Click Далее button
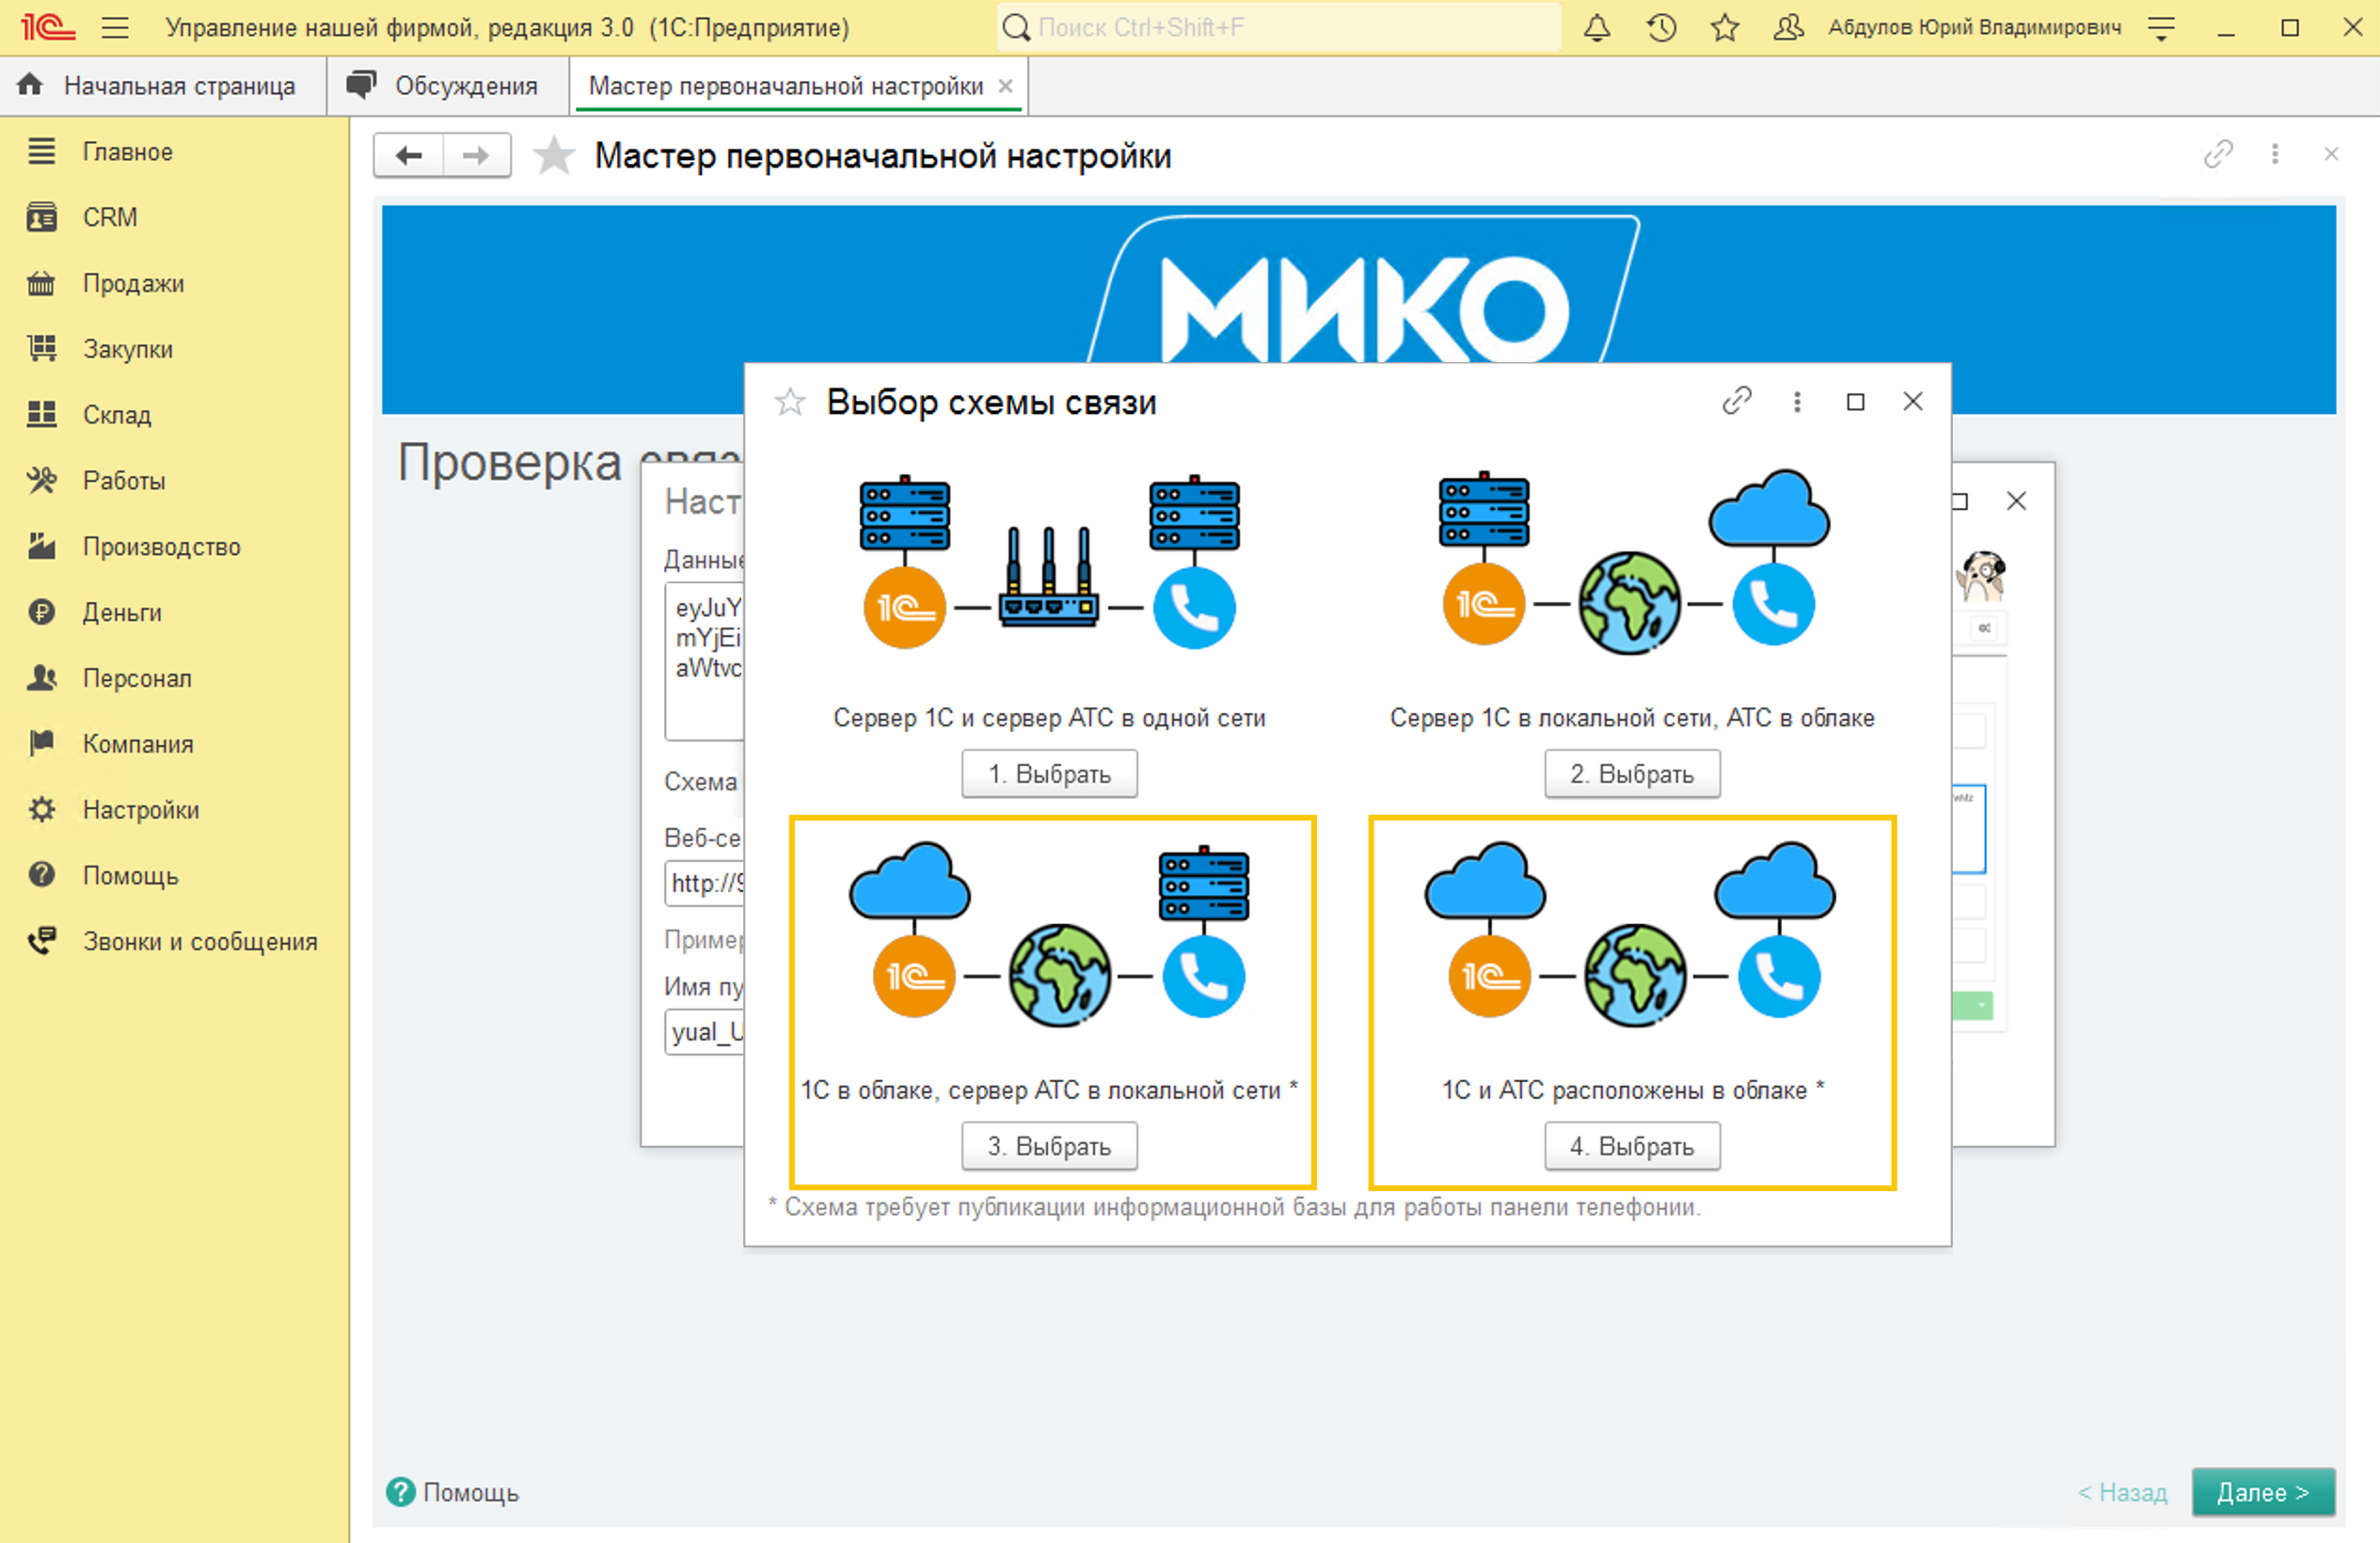 click(x=2263, y=1492)
